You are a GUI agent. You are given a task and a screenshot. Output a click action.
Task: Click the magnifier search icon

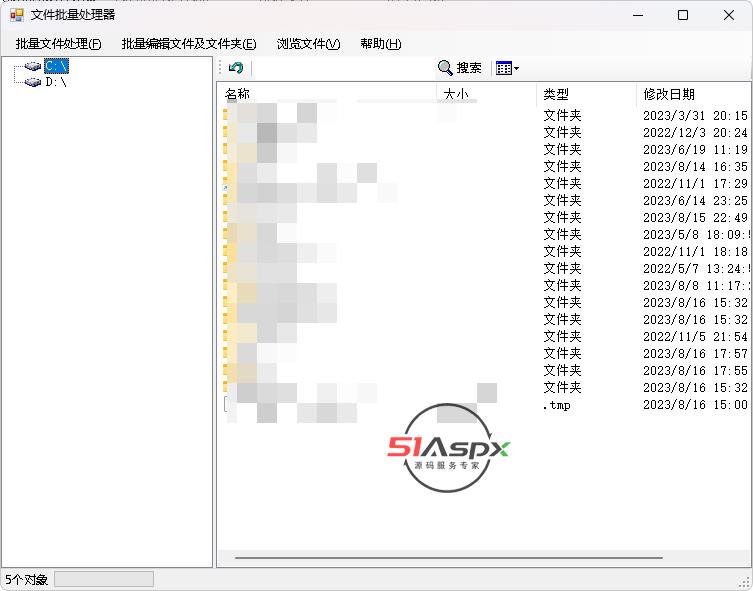coord(445,68)
